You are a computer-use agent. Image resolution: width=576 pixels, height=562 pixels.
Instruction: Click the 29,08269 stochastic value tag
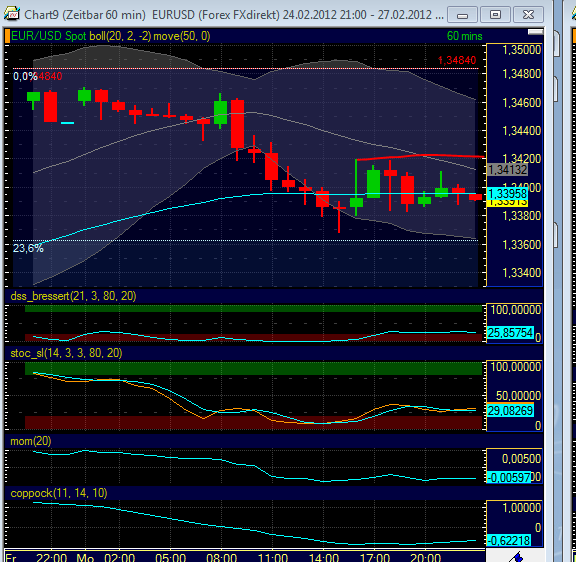(x=510, y=410)
